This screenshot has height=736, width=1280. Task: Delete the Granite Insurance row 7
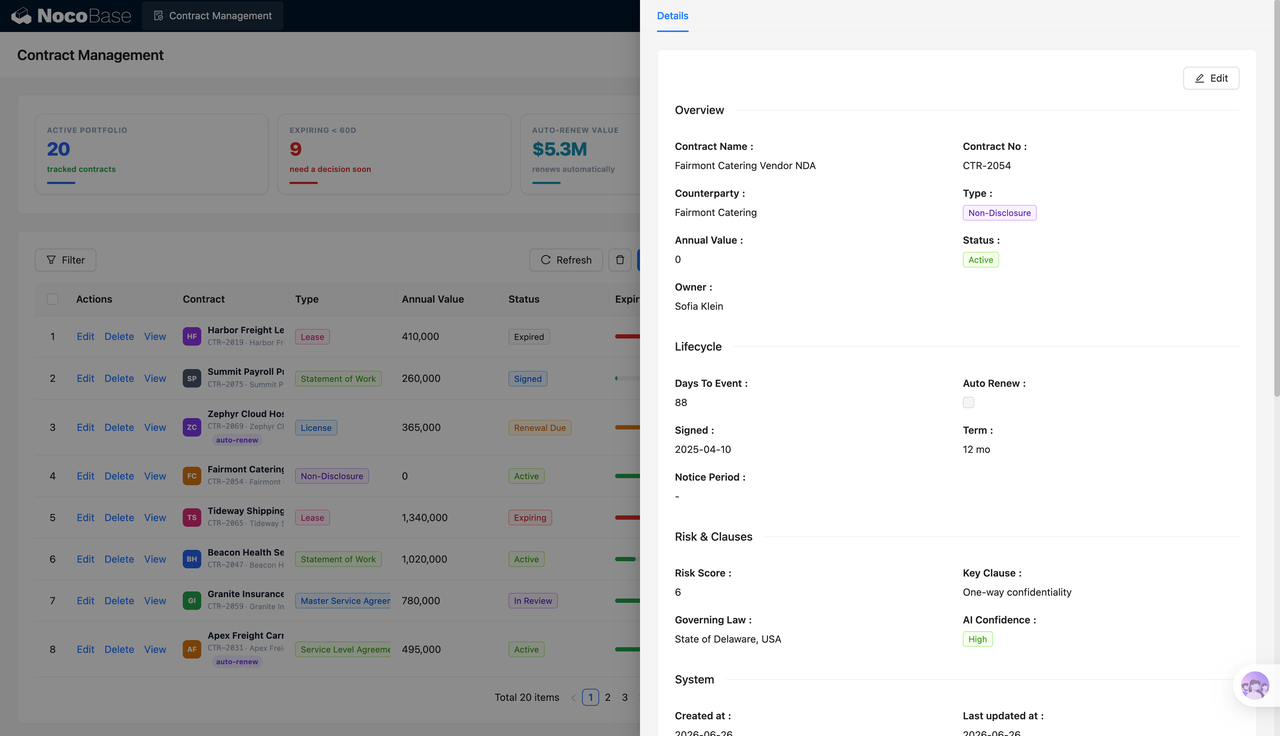119,601
